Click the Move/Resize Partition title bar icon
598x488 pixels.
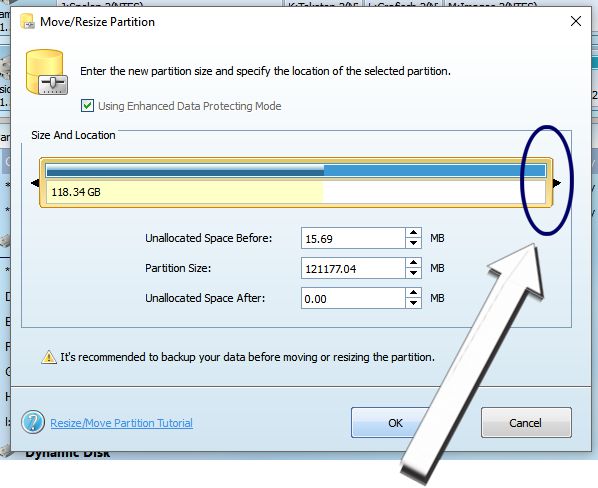coord(27,21)
